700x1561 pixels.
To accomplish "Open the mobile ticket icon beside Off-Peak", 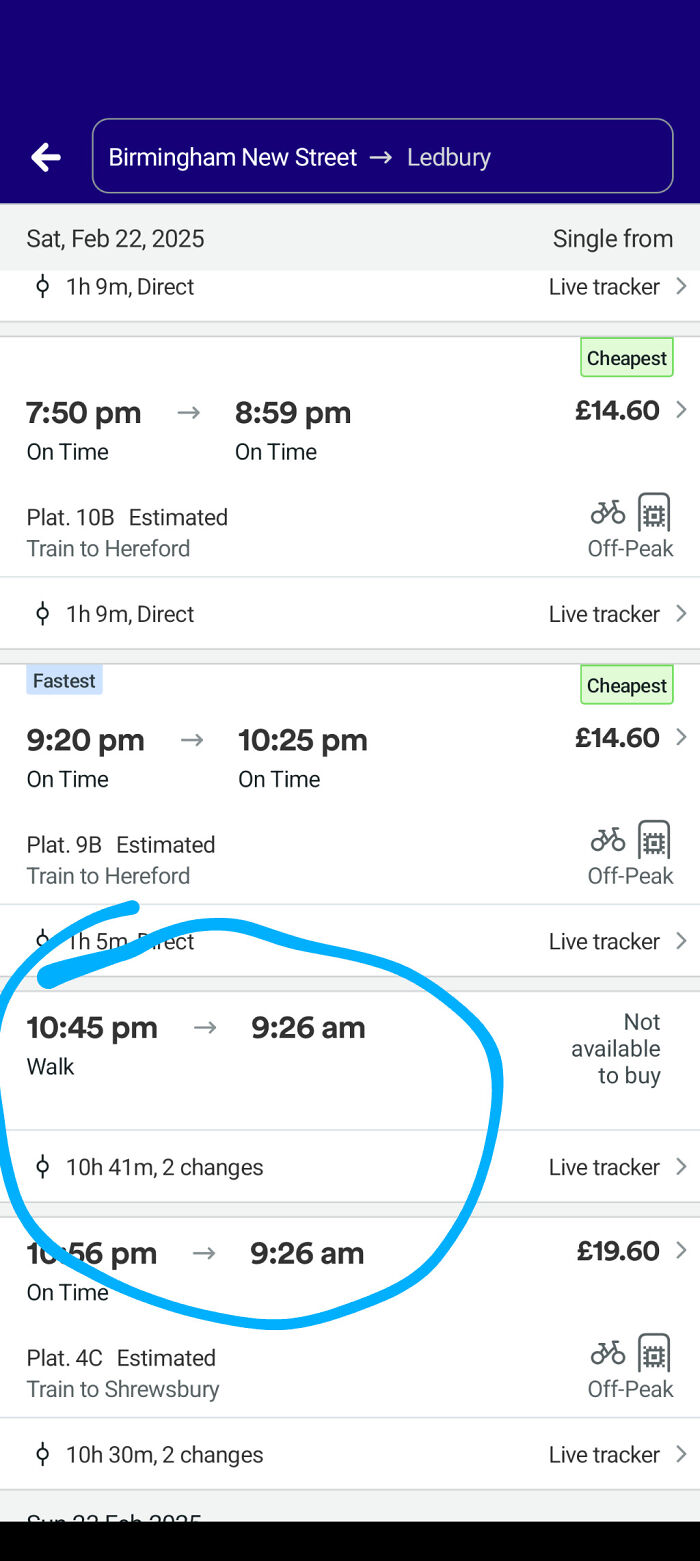I will (654, 512).
